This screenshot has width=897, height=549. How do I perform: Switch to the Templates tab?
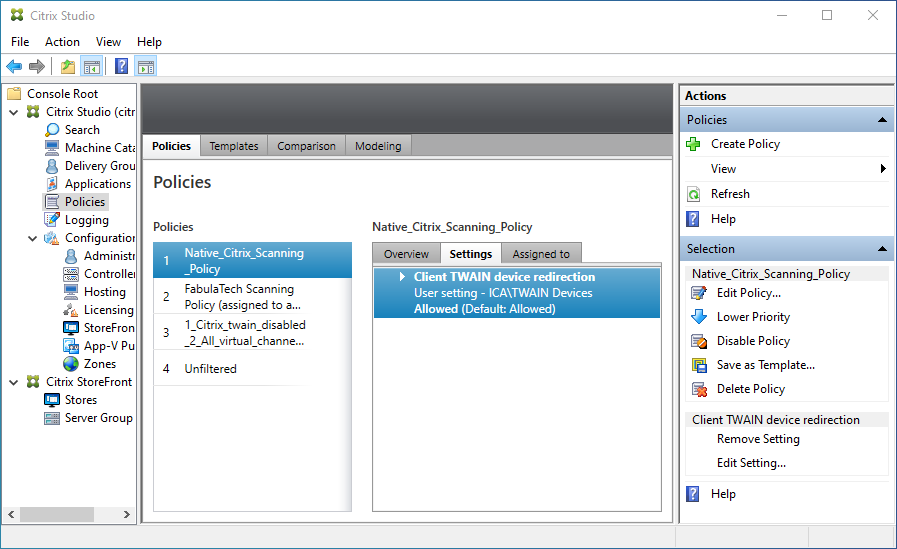(233, 146)
